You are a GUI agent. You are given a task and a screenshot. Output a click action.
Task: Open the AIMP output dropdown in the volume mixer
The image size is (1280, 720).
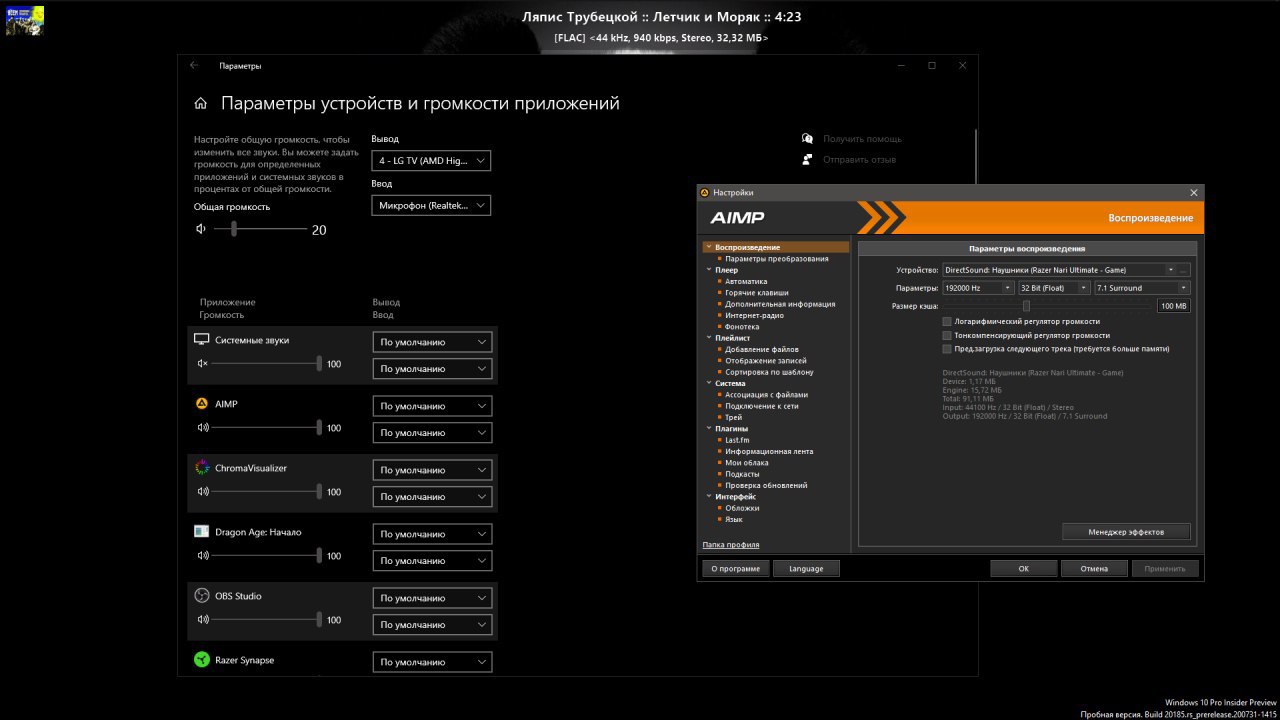click(432, 406)
